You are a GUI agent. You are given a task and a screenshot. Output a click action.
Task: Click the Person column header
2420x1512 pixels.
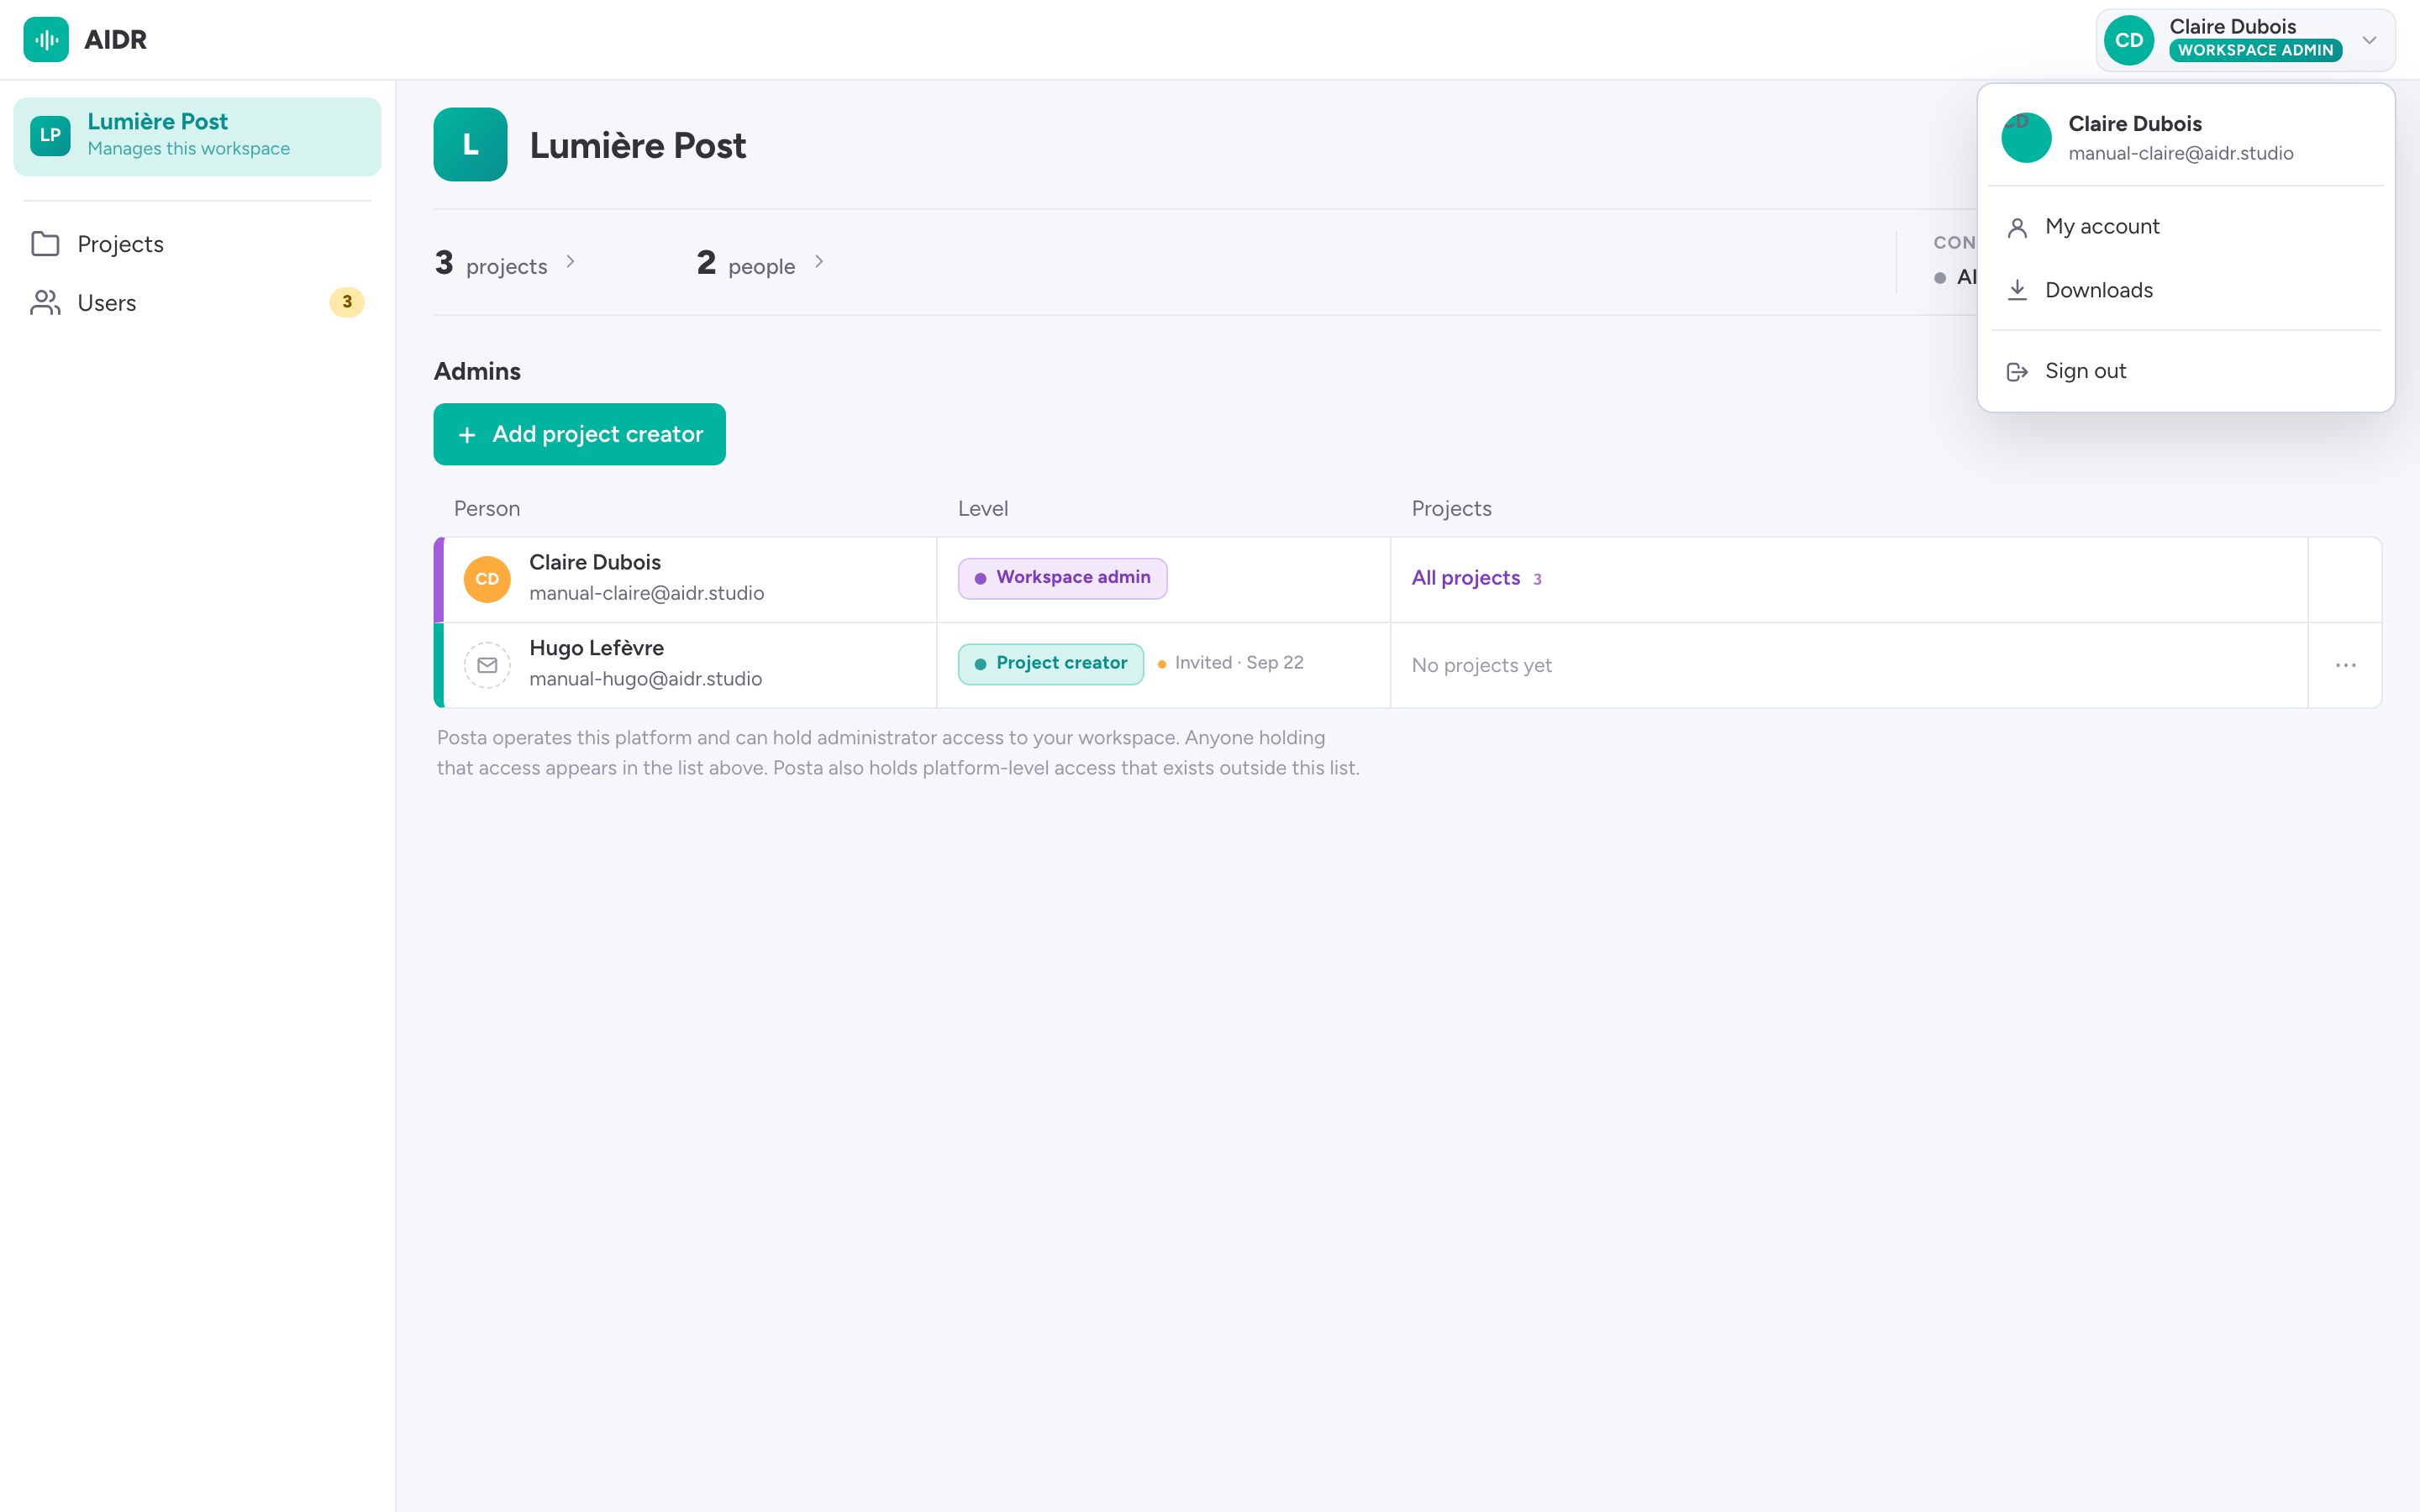[x=487, y=508]
